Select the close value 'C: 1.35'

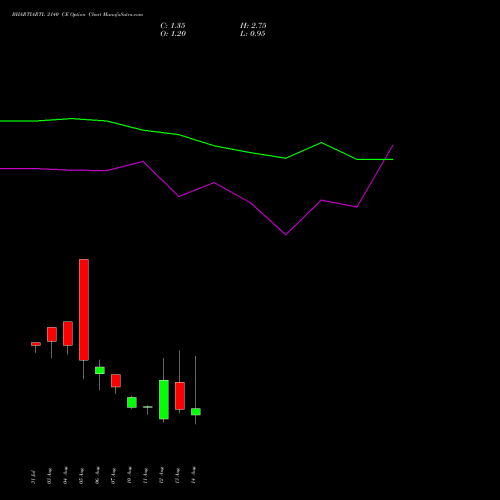click(x=173, y=26)
